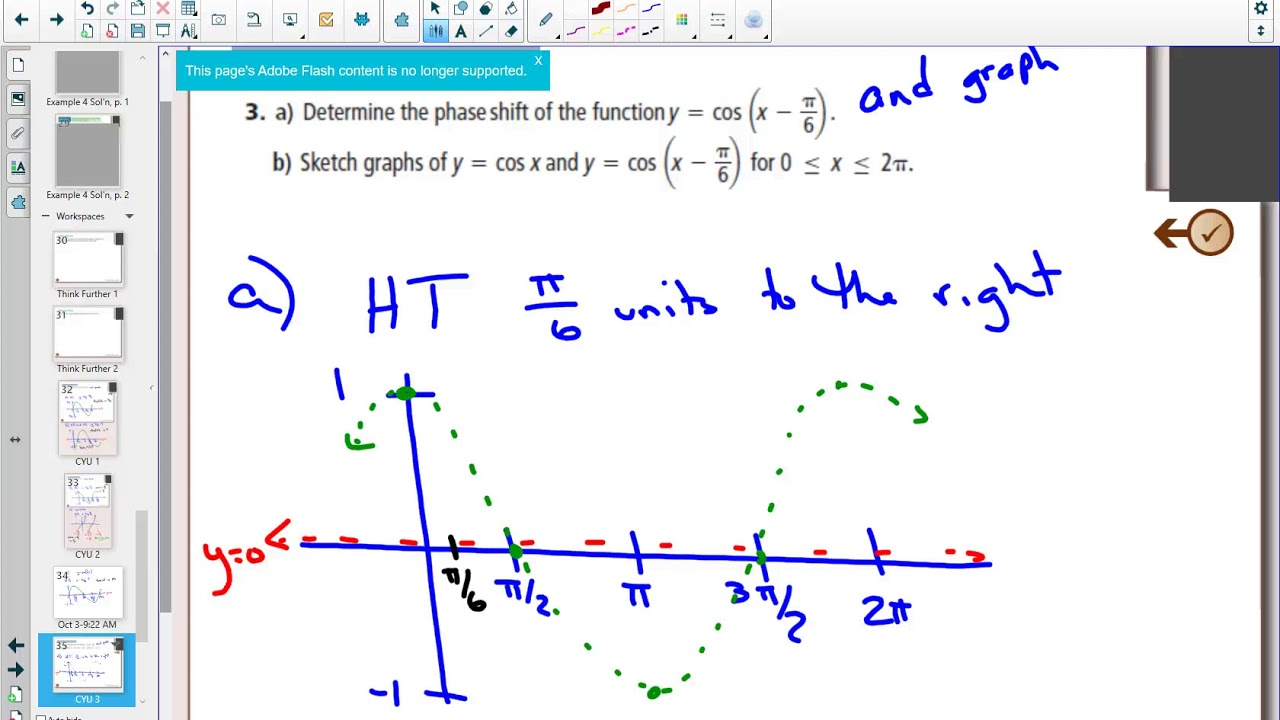Open the Add-ons tab in sidebar
Image resolution: width=1280 pixels, height=720 pixels.
click(x=18, y=202)
